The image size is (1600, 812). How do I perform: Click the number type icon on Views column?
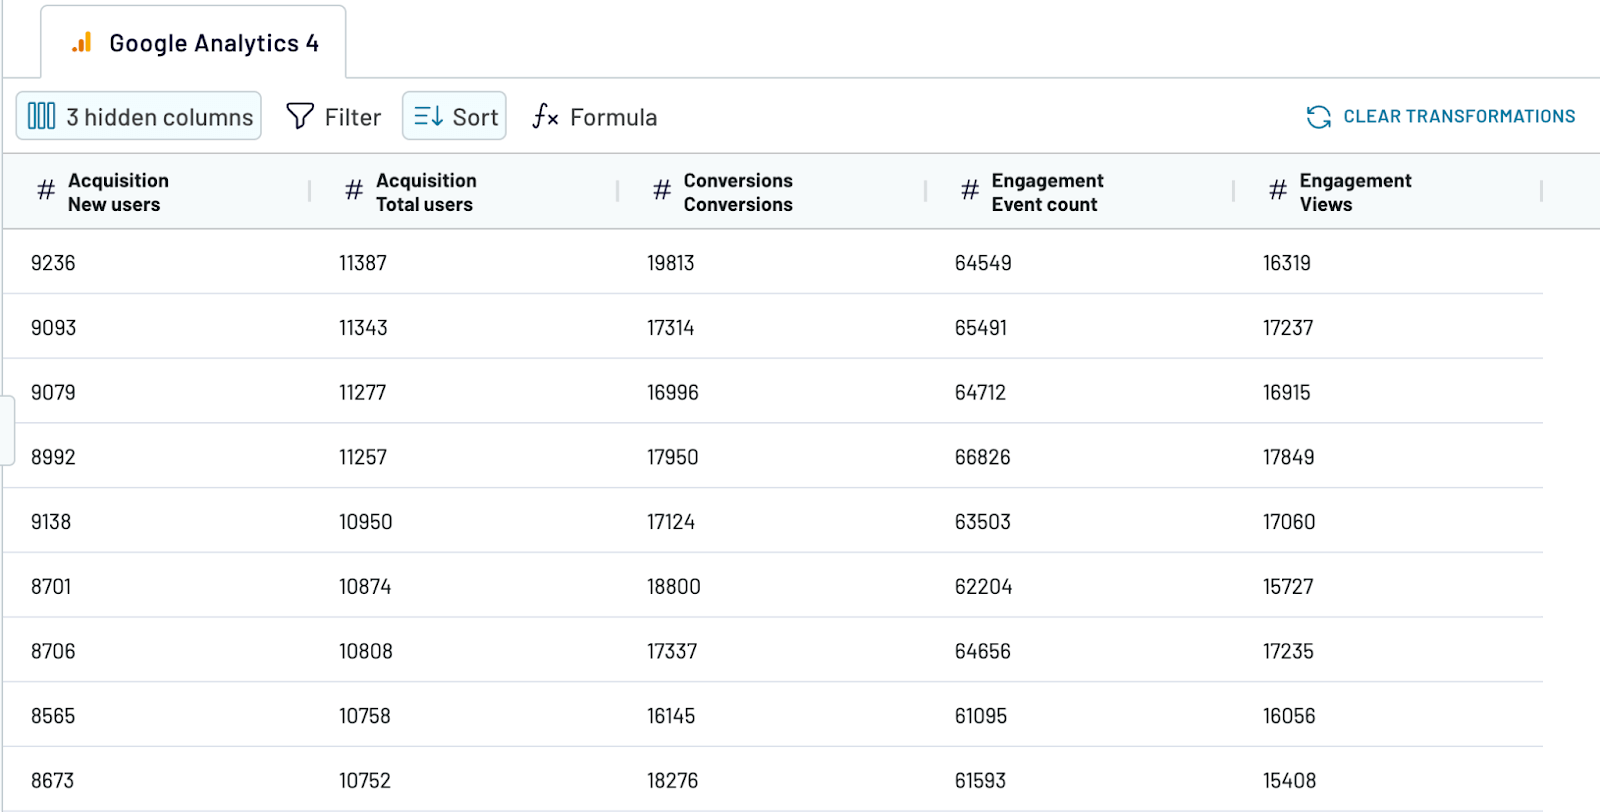click(1278, 190)
